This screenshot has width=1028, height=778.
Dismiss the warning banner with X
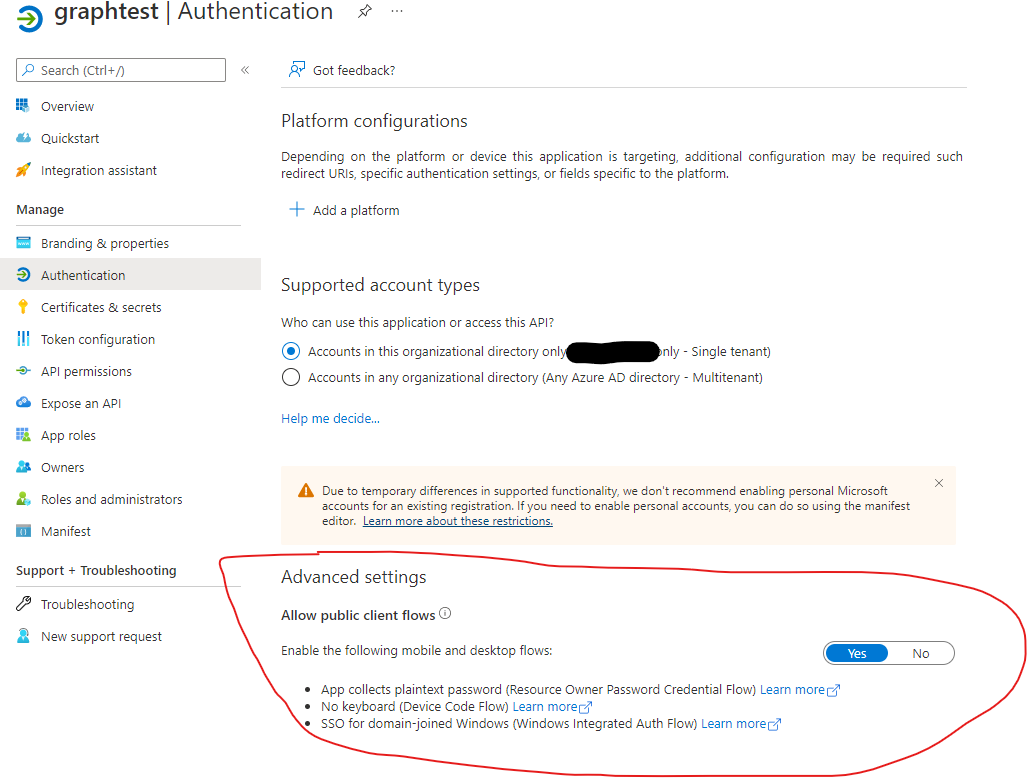coord(939,483)
